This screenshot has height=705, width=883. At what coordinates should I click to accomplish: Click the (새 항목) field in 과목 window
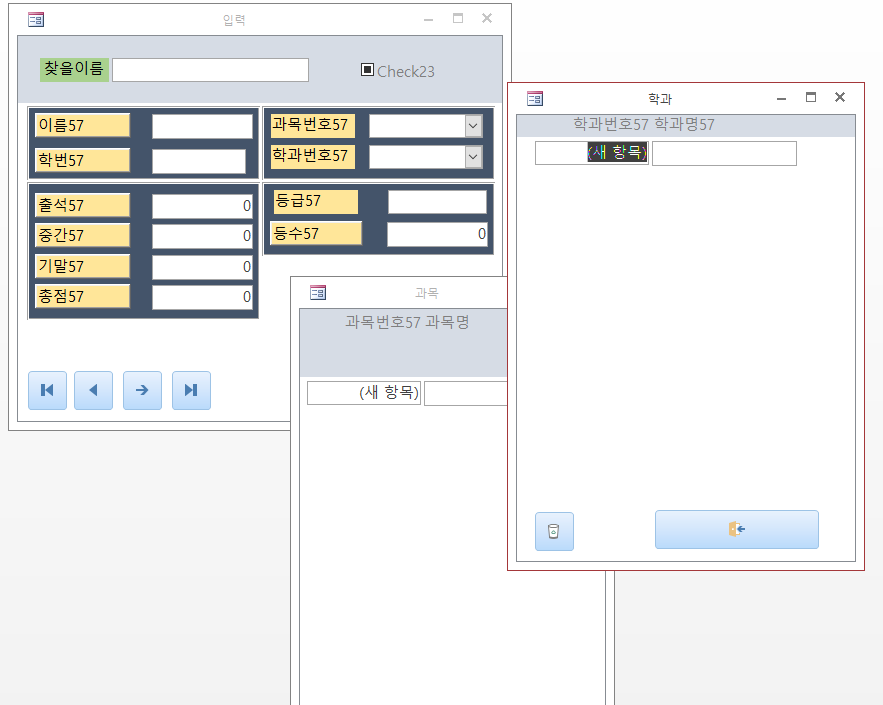pos(364,392)
